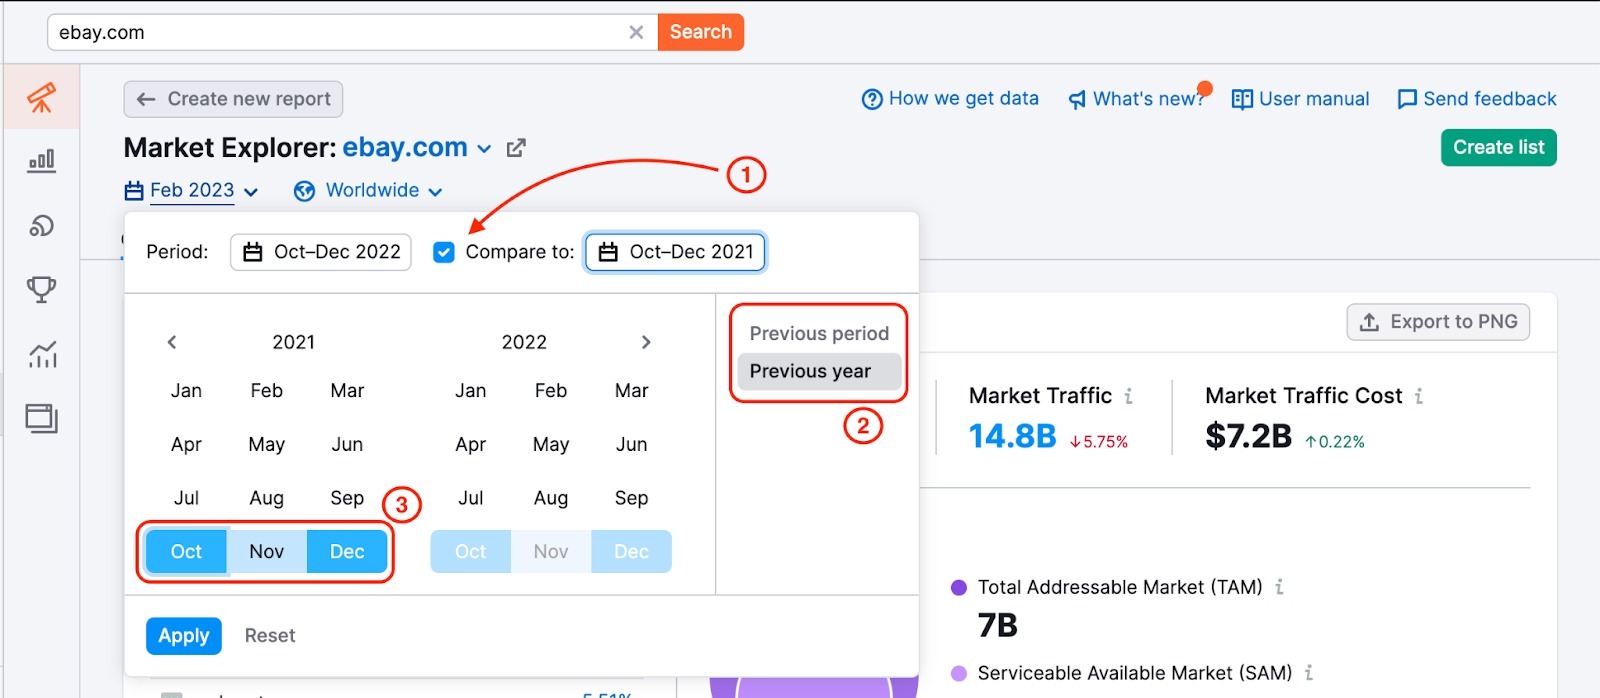
Task: Select Aug in 2022 calendar
Action: tap(551, 498)
